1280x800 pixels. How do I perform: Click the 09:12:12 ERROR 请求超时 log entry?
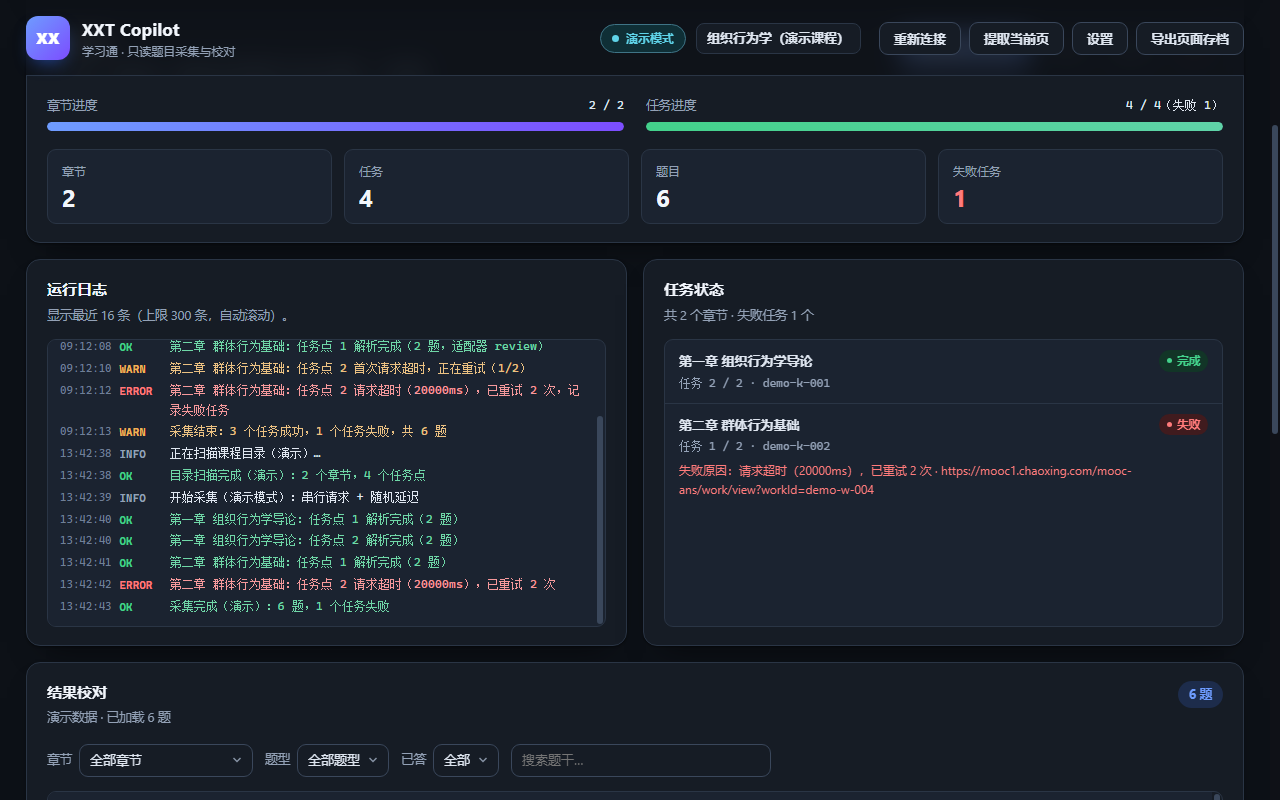click(x=321, y=400)
